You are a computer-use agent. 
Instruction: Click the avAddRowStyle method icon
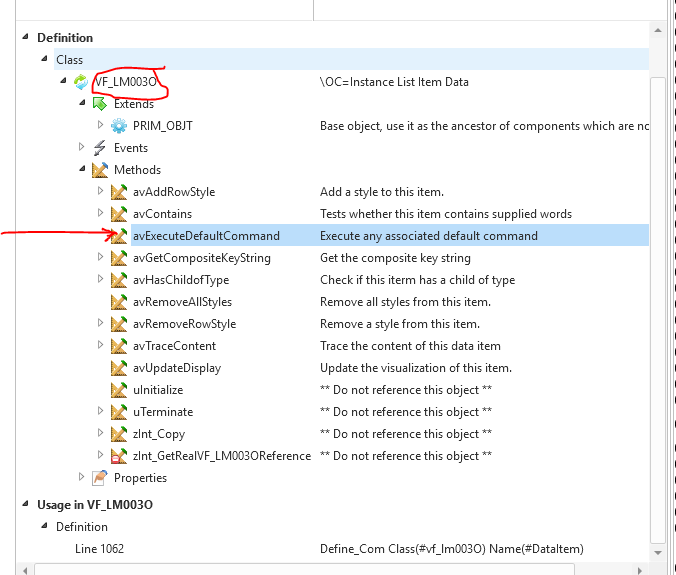click(x=119, y=192)
